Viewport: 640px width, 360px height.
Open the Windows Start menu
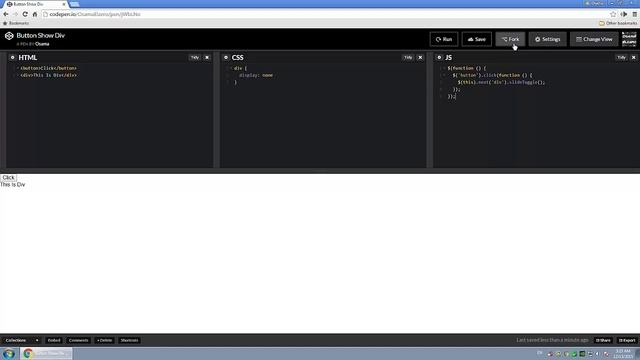point(9,353)
